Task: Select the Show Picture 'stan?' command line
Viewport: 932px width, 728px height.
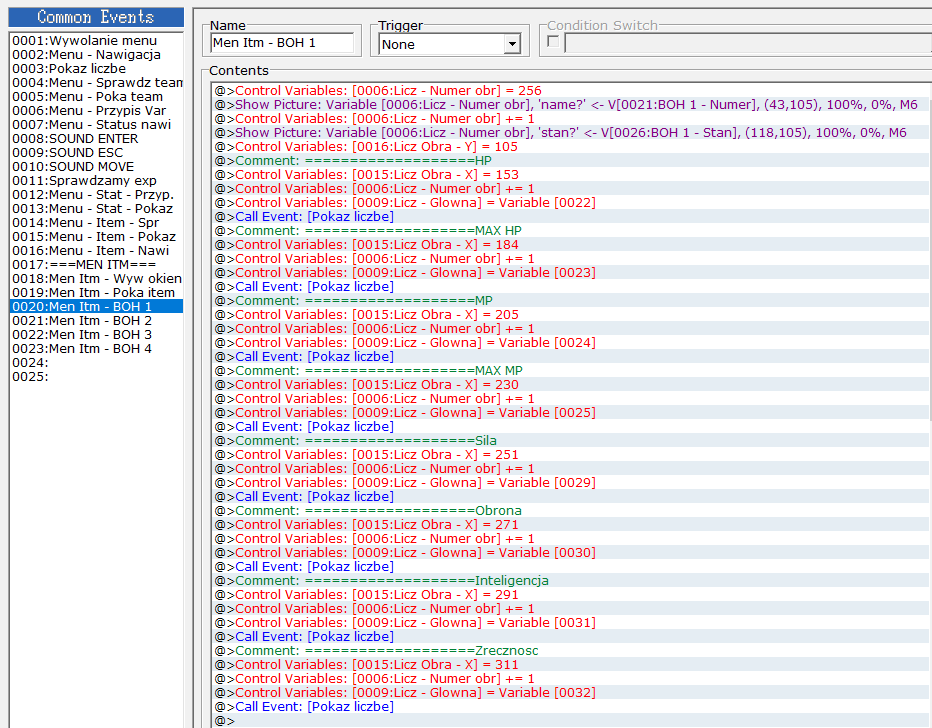Action: coord(570,133)
